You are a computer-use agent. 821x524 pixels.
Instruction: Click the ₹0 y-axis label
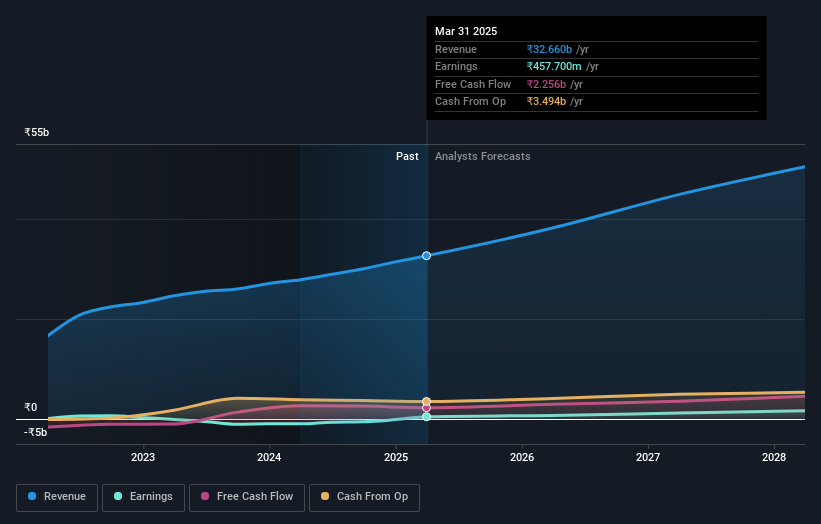click(x=31, y=407)
